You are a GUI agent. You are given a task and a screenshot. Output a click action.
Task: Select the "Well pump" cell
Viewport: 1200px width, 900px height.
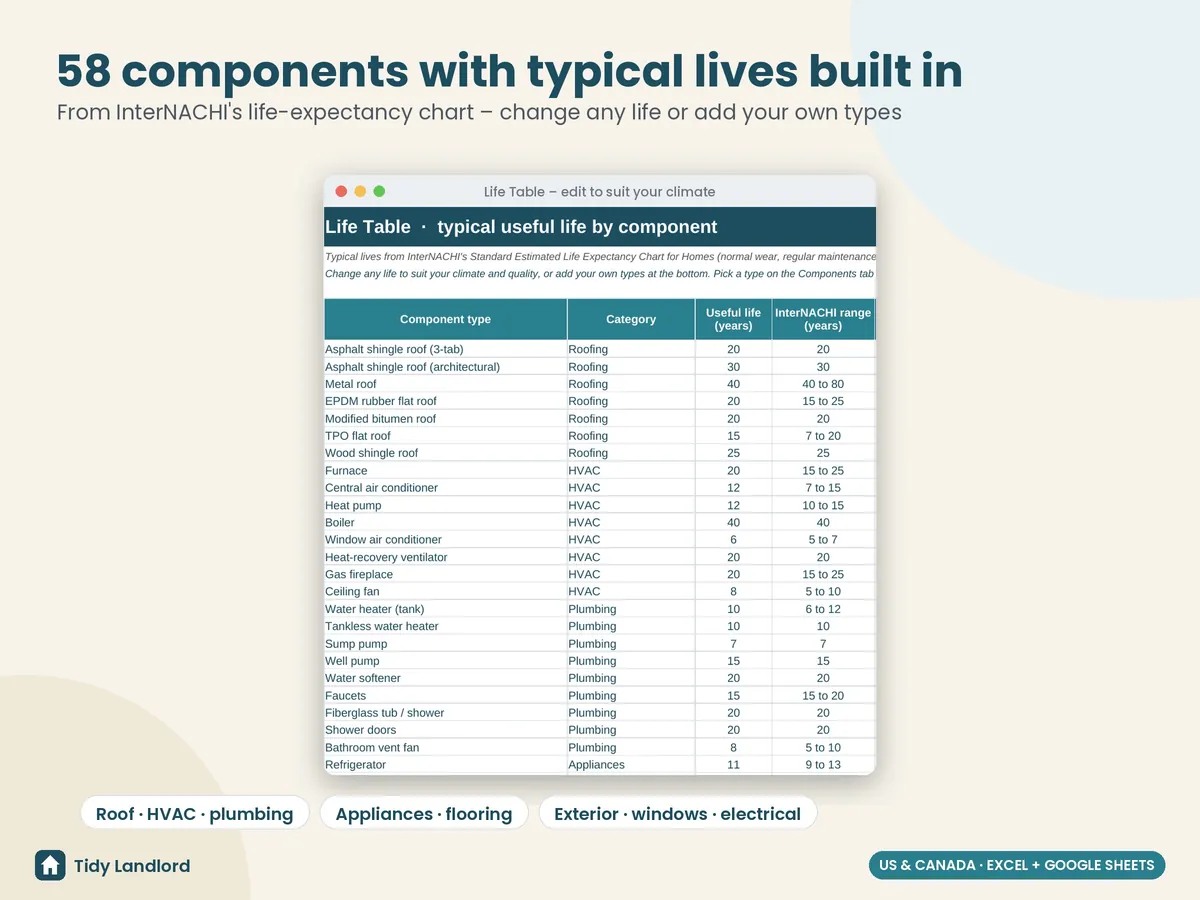pyautogui.click(x=446, y=661)
